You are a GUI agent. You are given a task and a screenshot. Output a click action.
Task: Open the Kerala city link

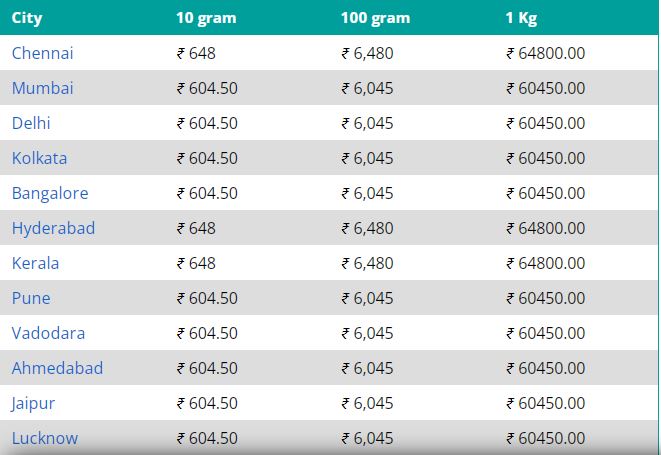35,263
